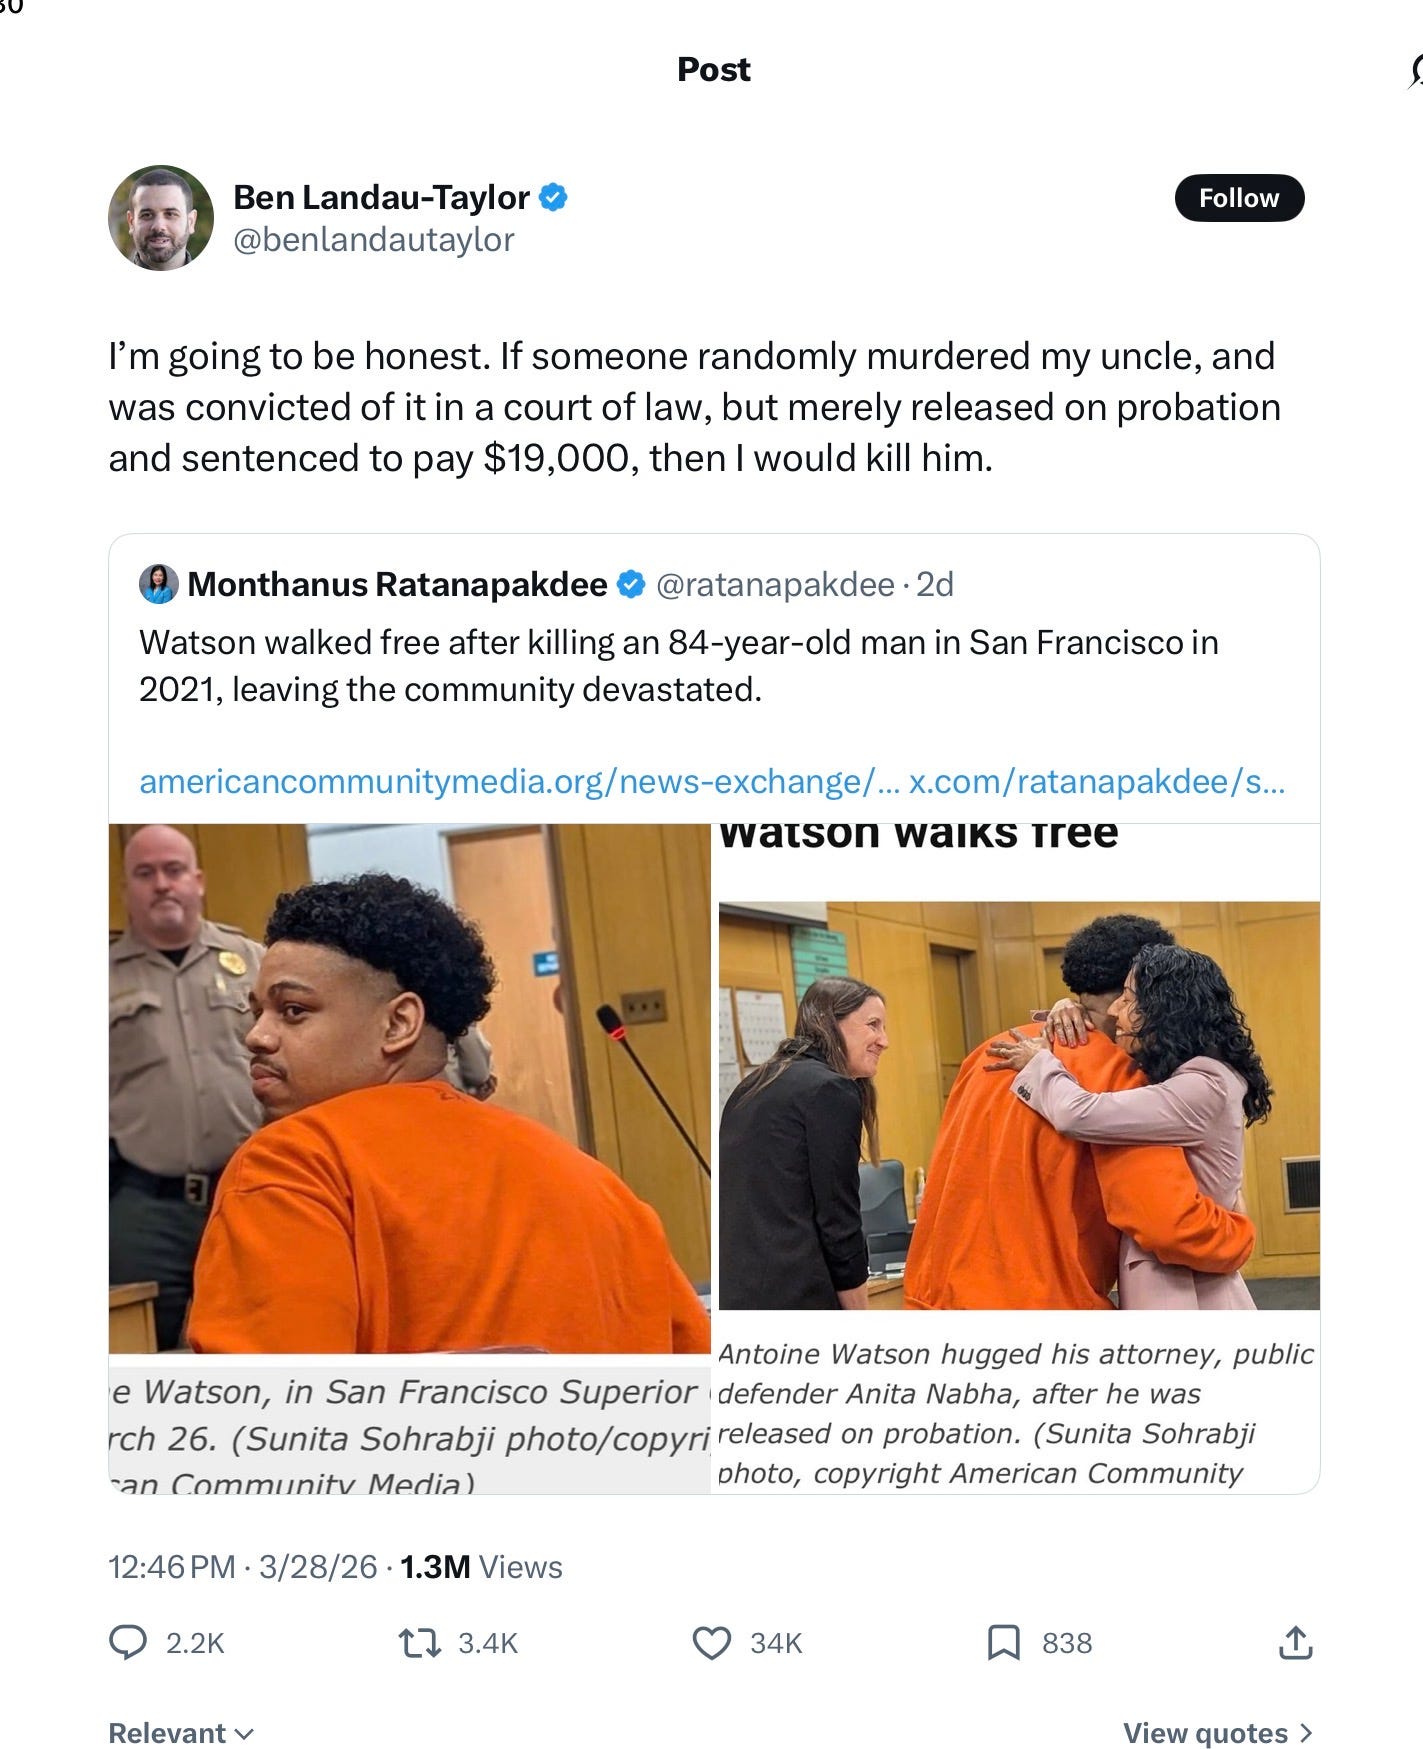The height and width of the screenshot is (1749, 1423).
Task: Tap the share upload icon
Action: click(x=1295, y=1642)
